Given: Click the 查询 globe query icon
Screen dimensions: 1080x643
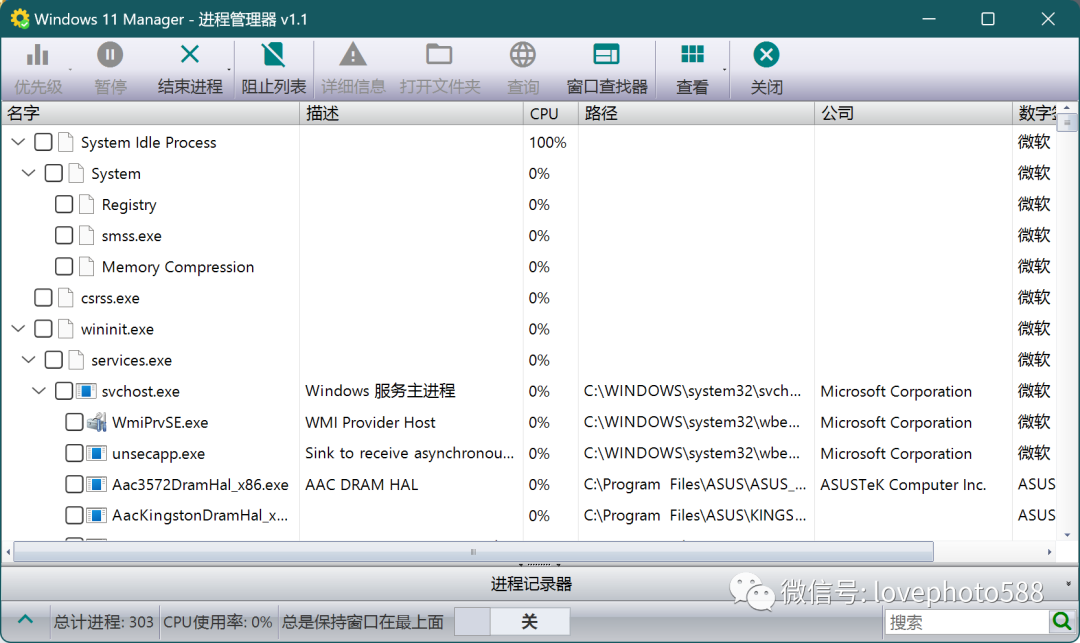Looking at the screenshot, I should (523, 54).
